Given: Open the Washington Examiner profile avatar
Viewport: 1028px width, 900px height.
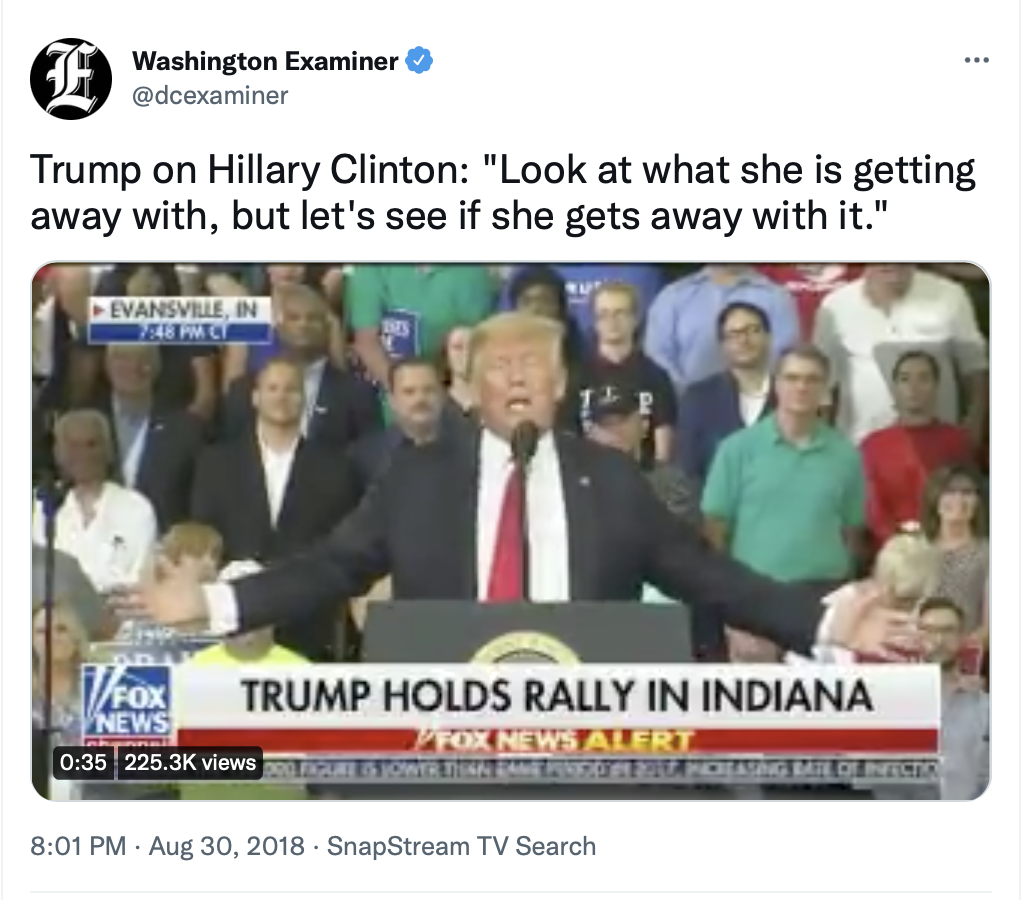Looking at the screenshot, I should 71,79.
